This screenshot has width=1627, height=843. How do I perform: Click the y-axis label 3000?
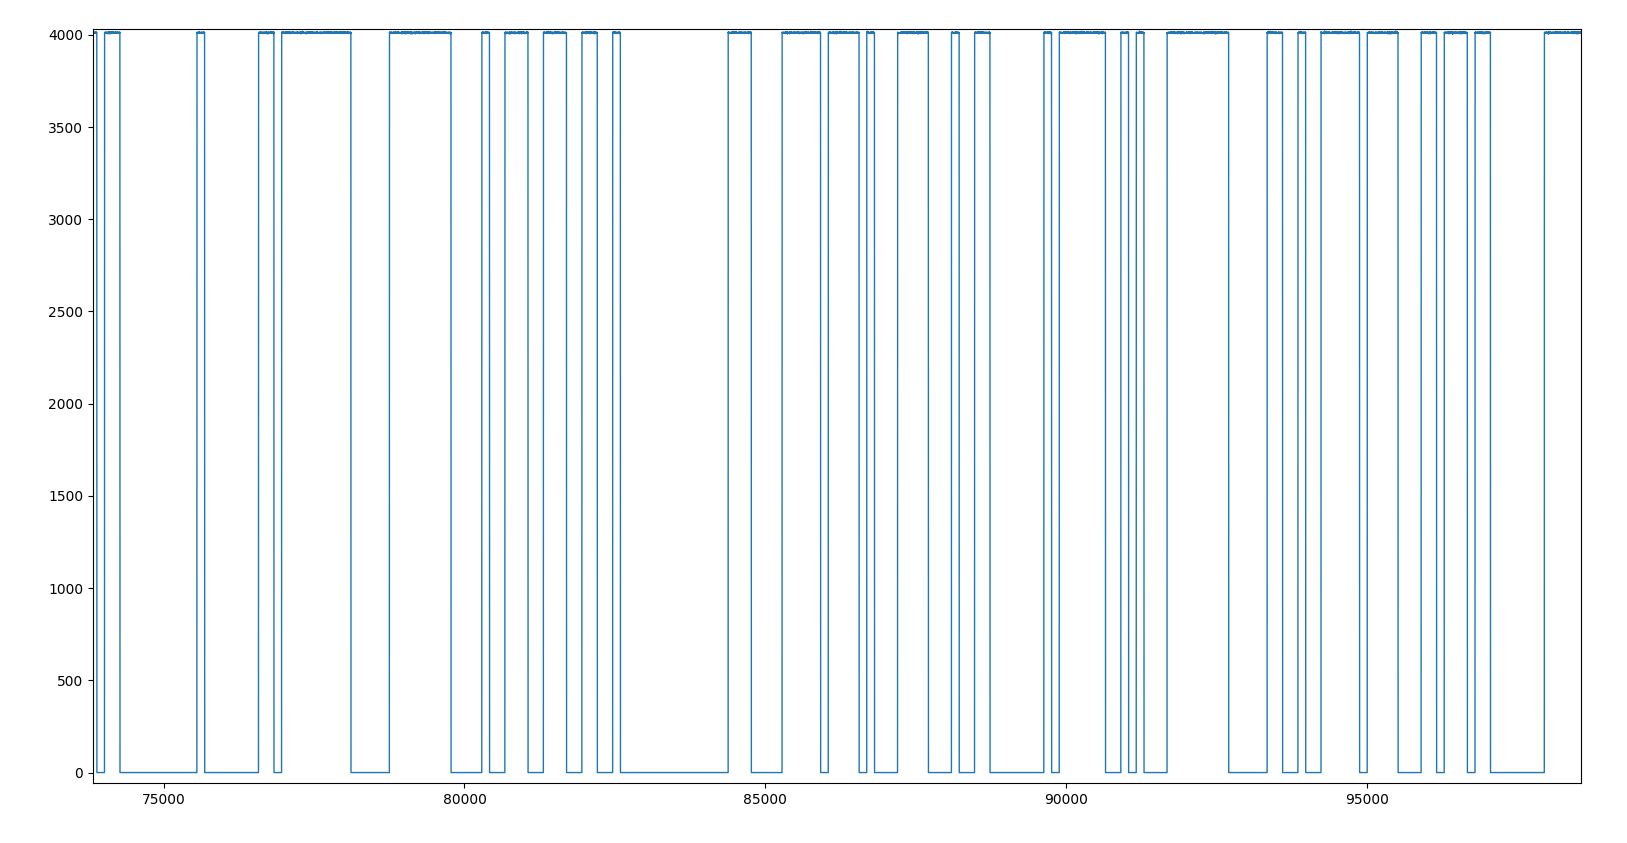pos(65,220)
